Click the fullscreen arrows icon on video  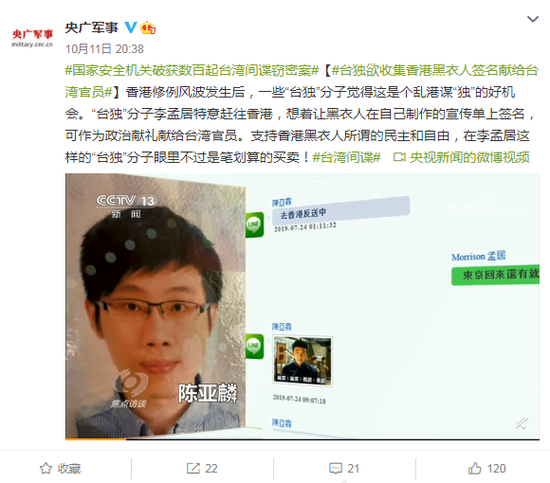pos(522,423)
